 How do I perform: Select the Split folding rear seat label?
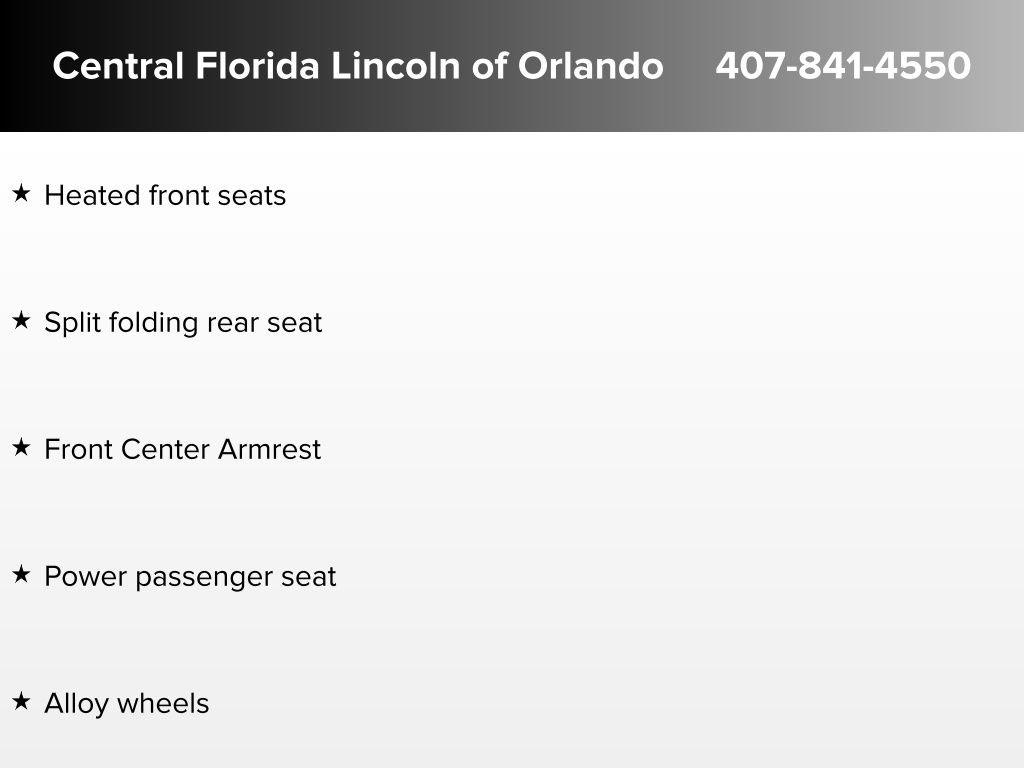click(x=184, y=323)
